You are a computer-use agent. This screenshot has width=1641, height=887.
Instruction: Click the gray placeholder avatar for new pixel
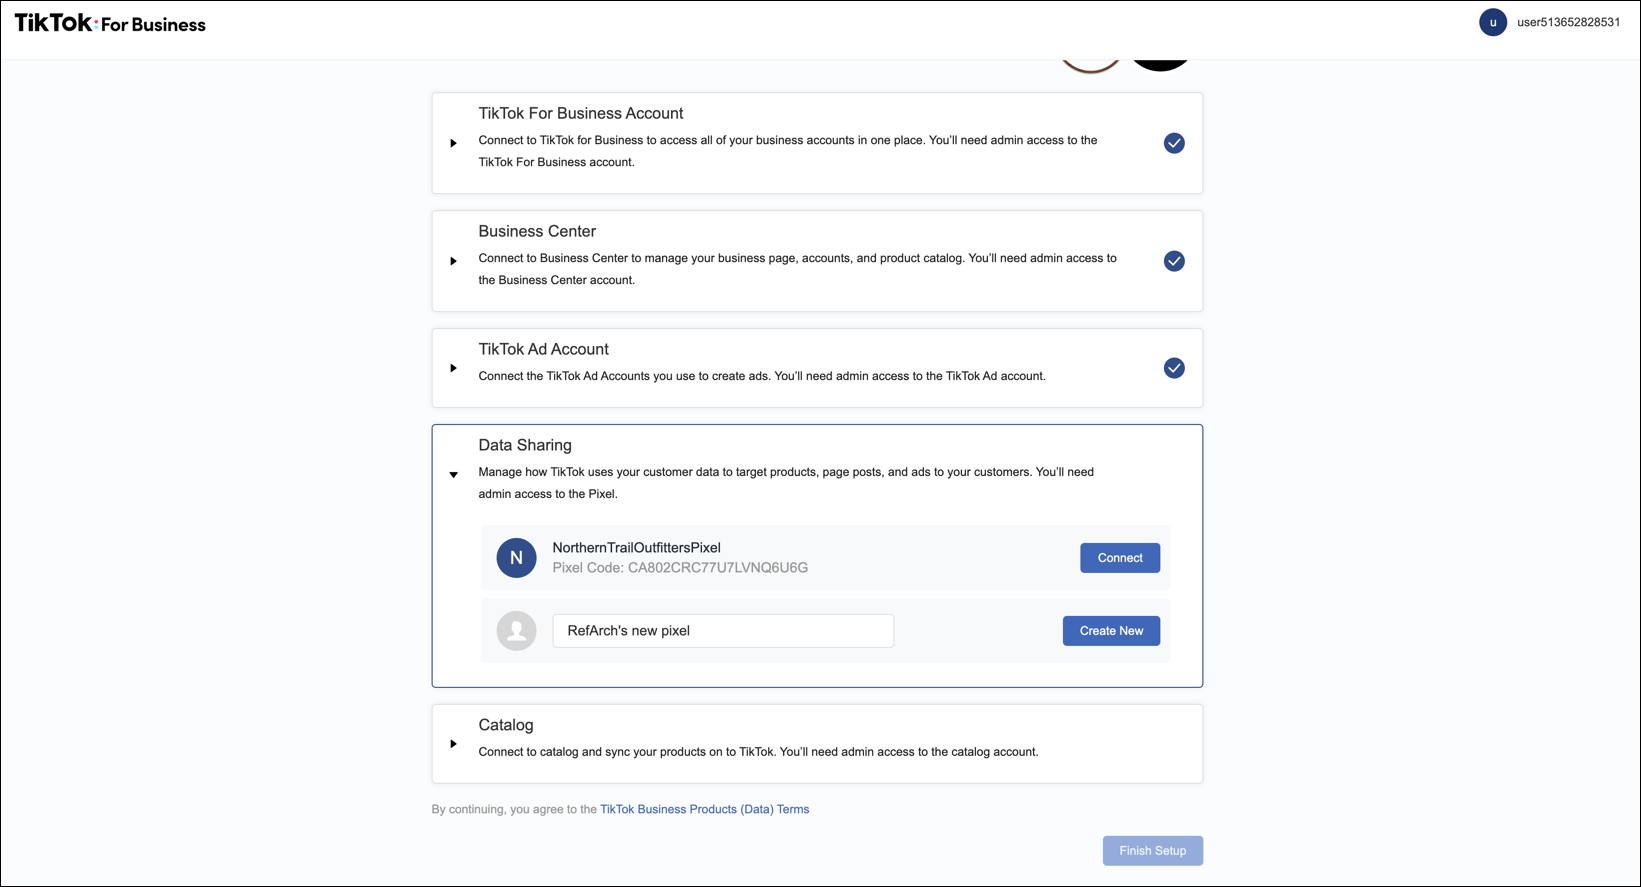(x=516, y=631)
